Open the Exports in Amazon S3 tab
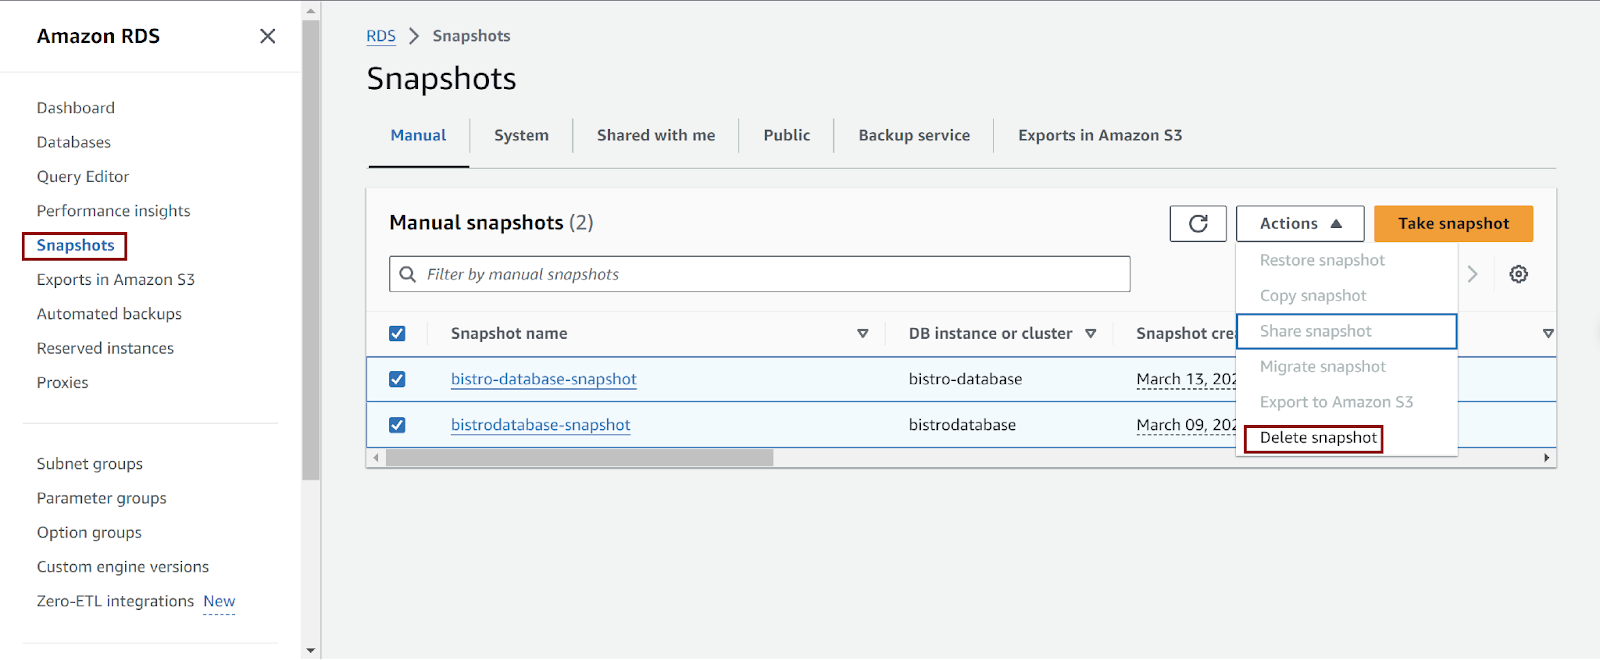 [1100, 135]
